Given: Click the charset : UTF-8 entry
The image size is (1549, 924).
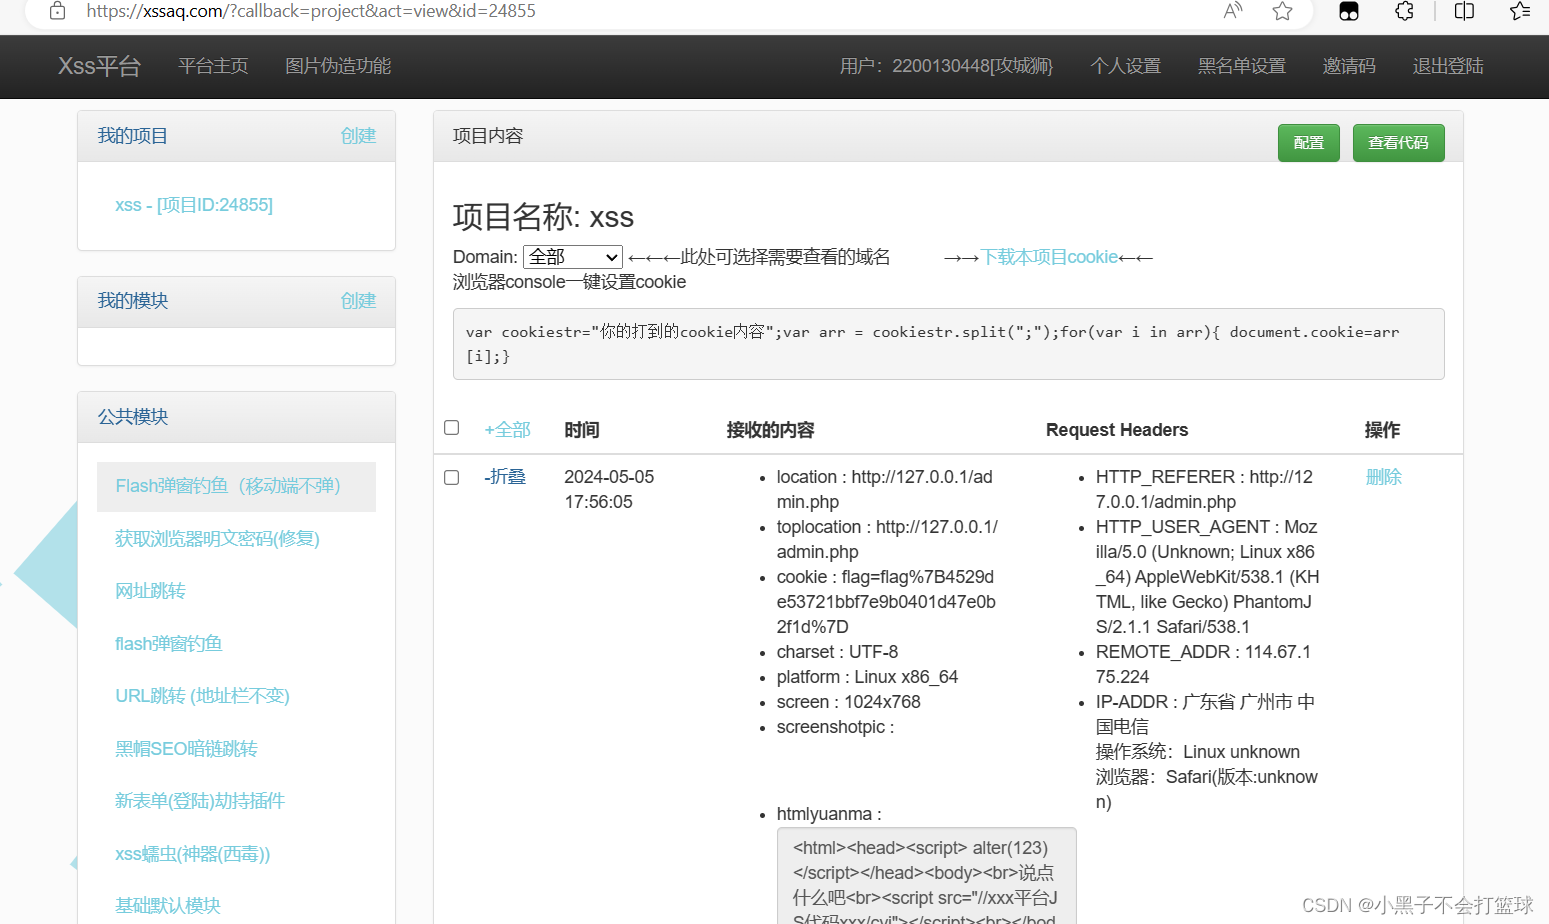Looking at the screenshot, I should (x=837, y=652).
